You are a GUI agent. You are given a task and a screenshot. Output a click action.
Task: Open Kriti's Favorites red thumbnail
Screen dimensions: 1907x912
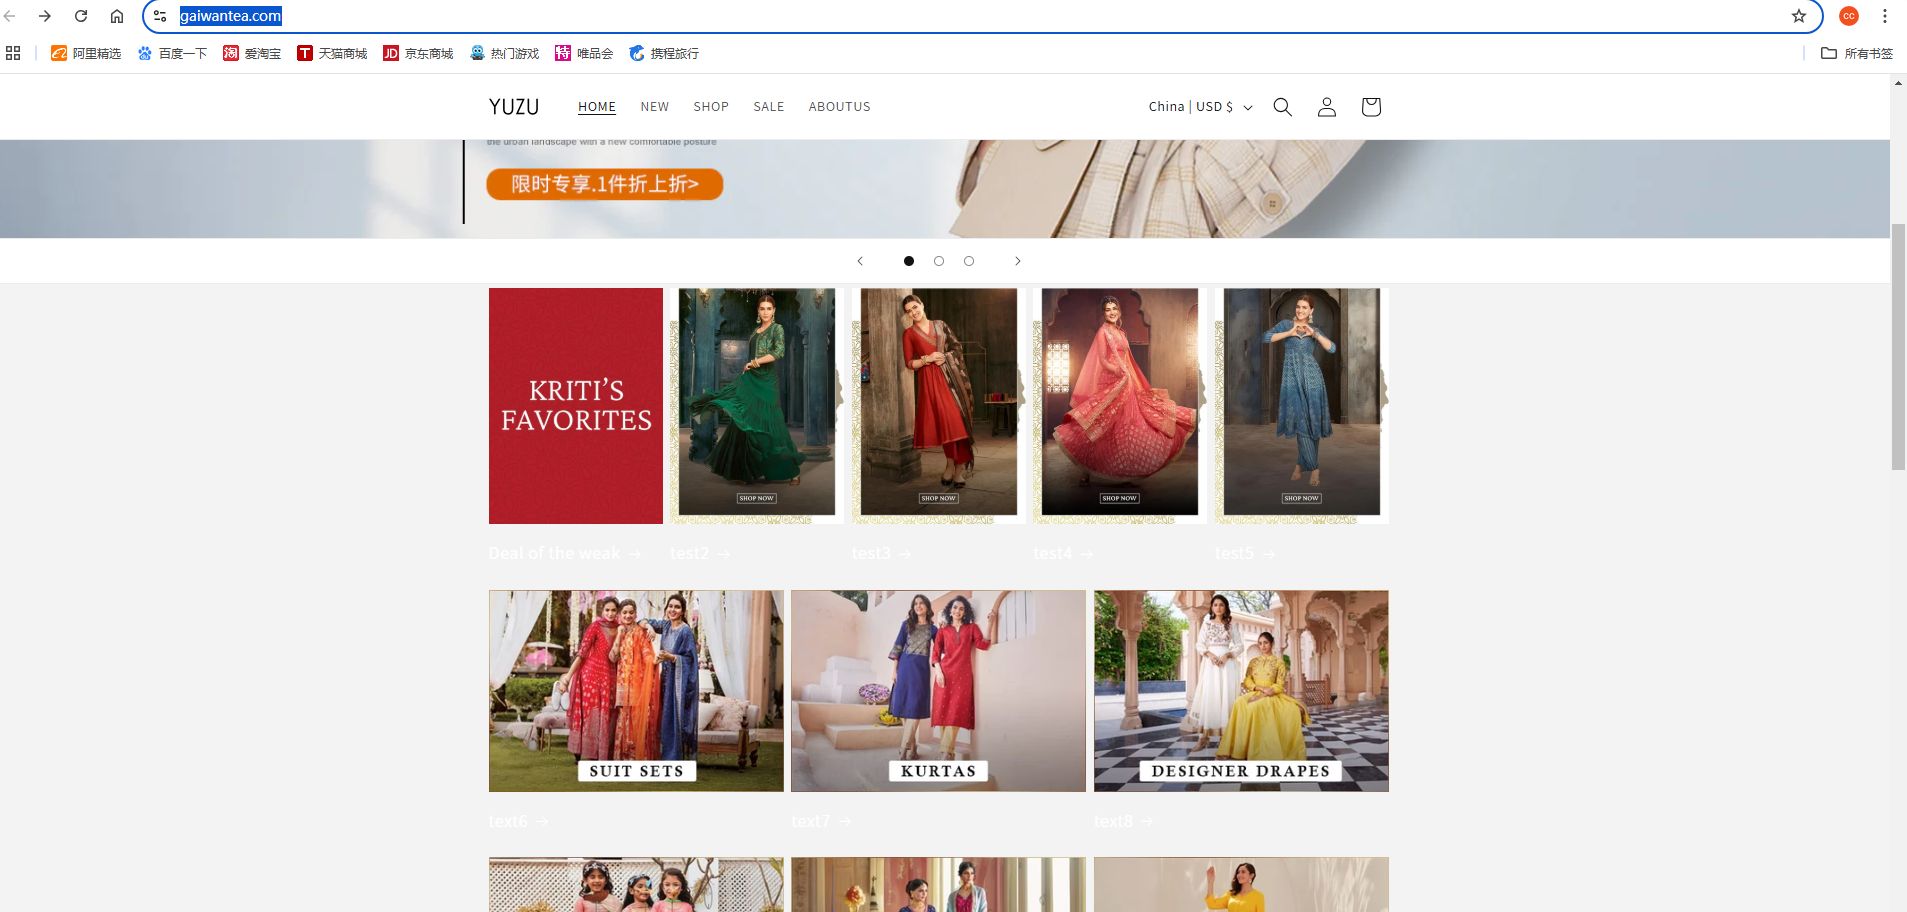[x=576, y=406]
